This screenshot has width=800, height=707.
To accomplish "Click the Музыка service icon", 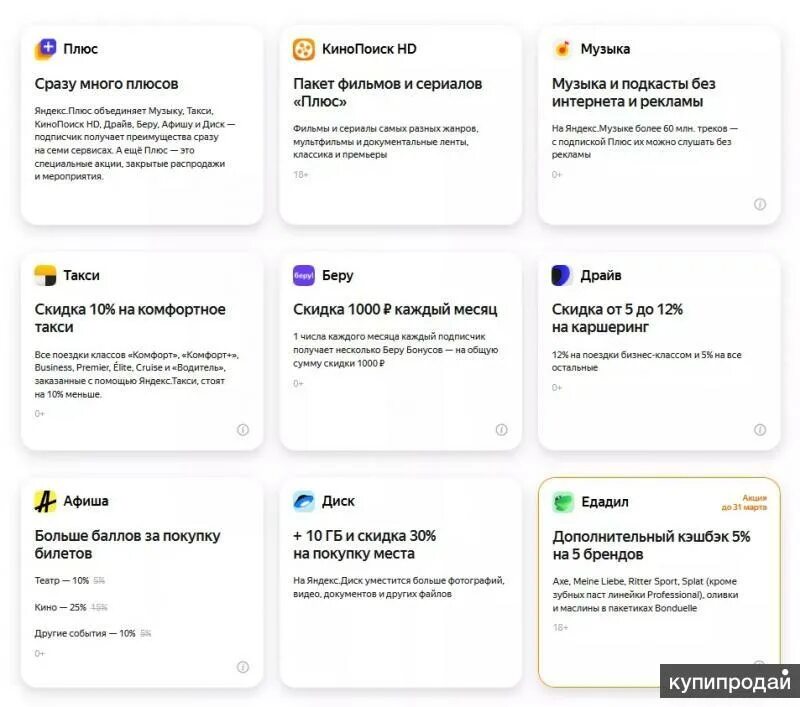I will (x=562, y=49).
